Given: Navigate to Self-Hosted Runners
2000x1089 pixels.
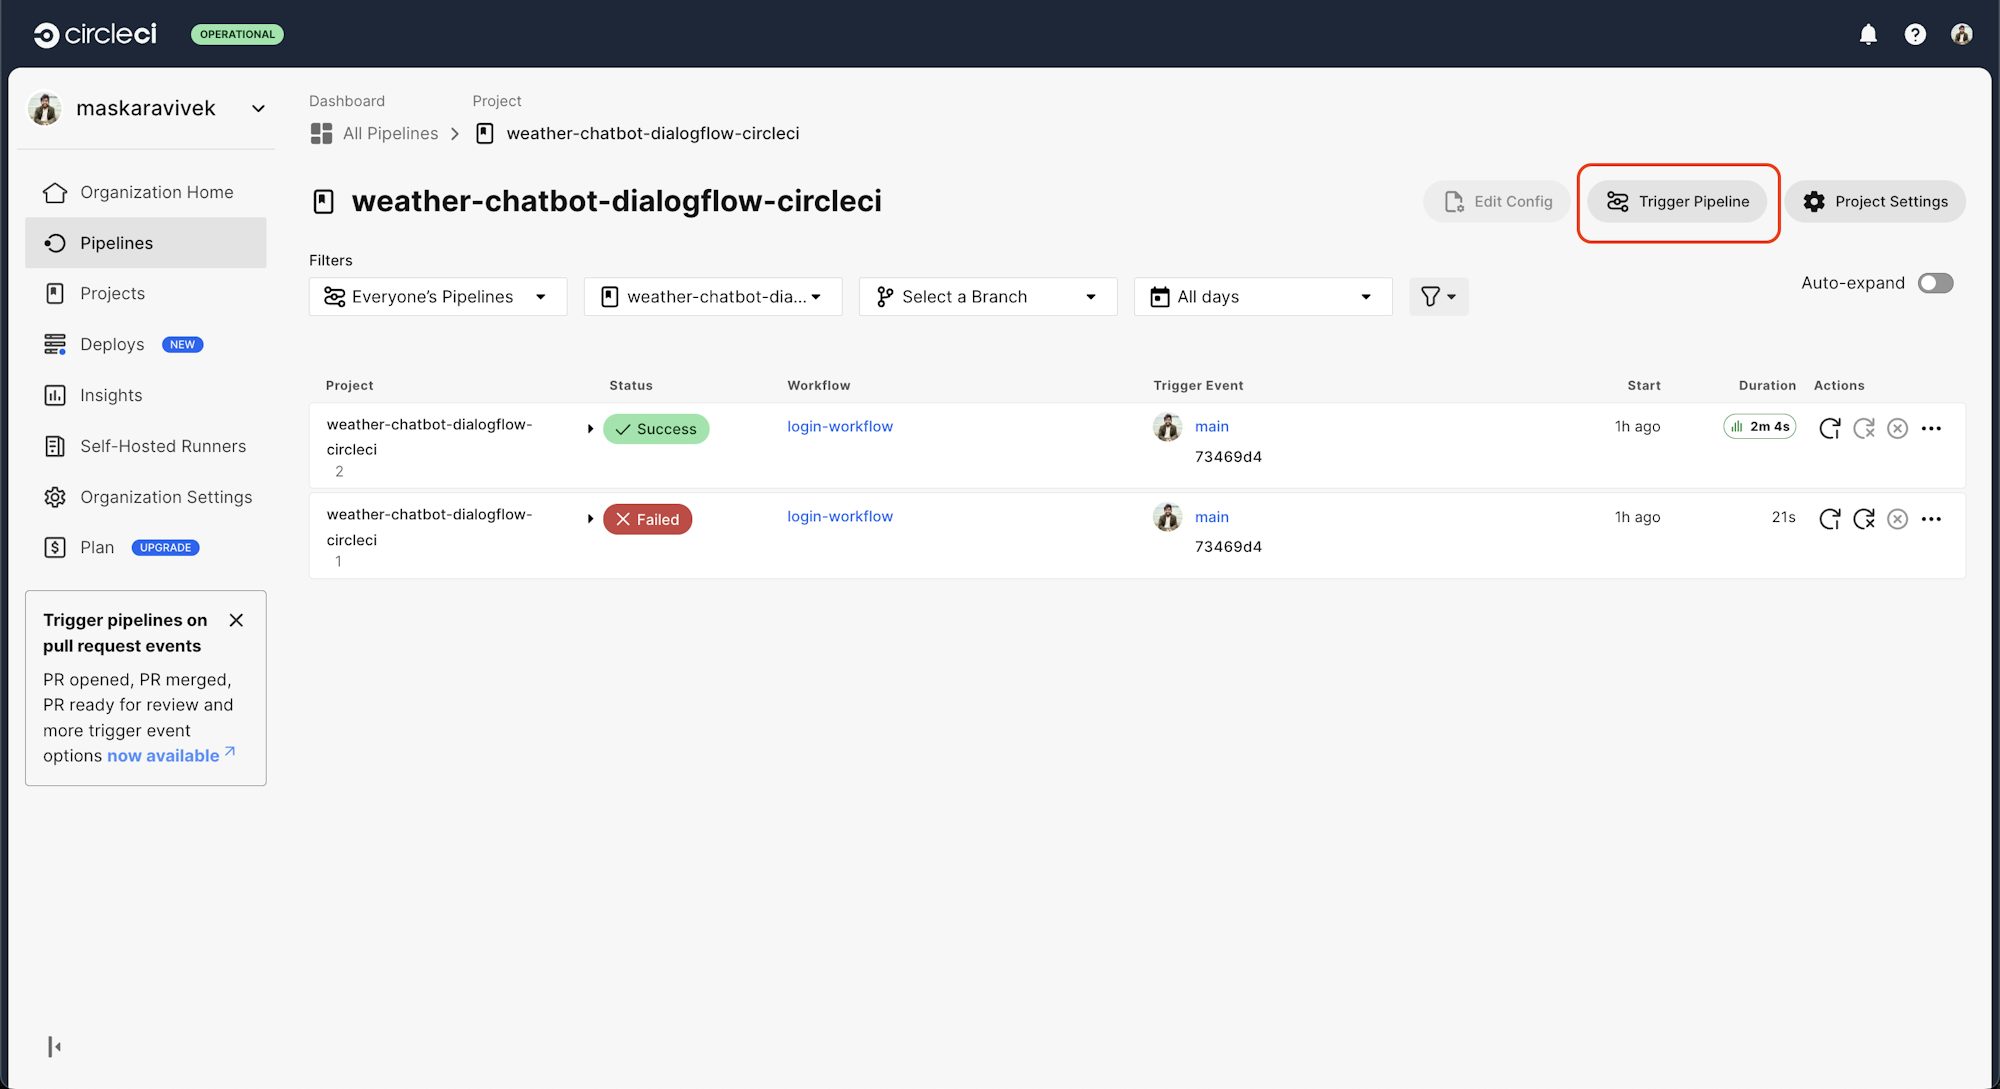Looking at the screenshot, I should click(x=163, y=446).
